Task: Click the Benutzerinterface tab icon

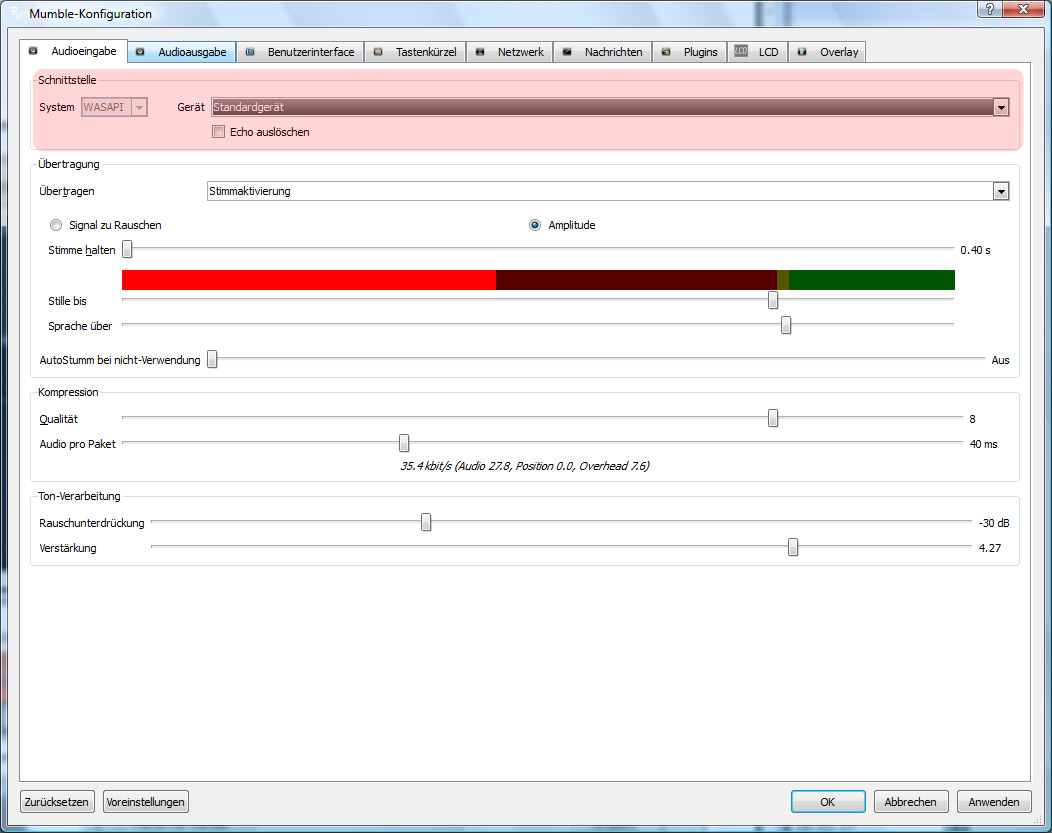Action: click(250, 52)
